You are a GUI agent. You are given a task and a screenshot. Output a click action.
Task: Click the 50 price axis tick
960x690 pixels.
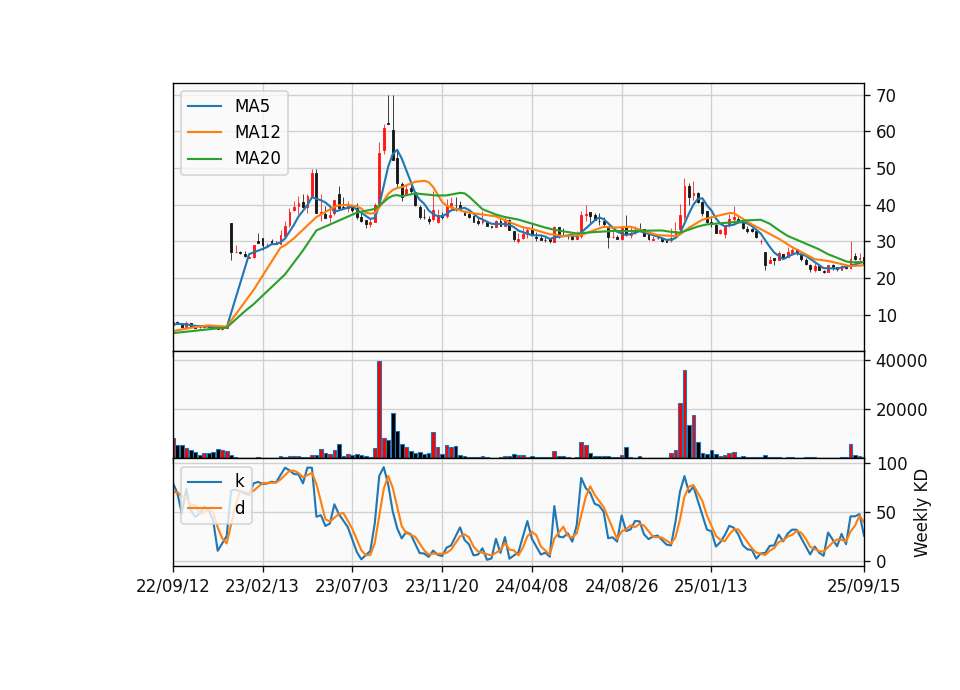tap(886, 169)
